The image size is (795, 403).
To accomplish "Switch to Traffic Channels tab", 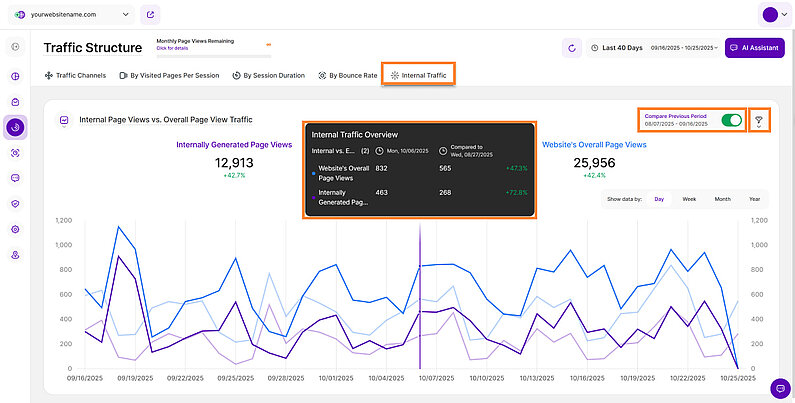I will 77,75.
